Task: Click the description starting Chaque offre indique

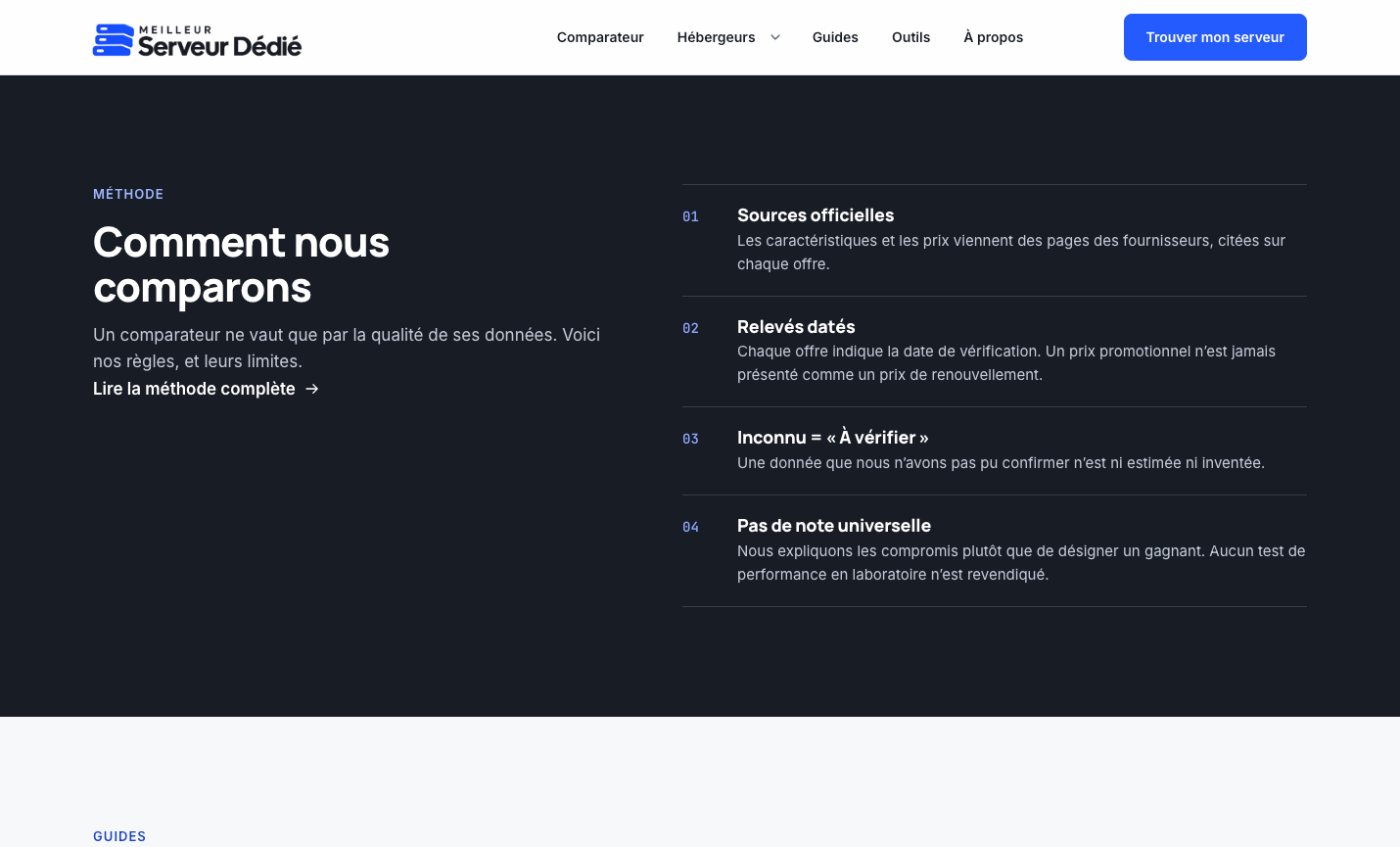Action: 1006,363
